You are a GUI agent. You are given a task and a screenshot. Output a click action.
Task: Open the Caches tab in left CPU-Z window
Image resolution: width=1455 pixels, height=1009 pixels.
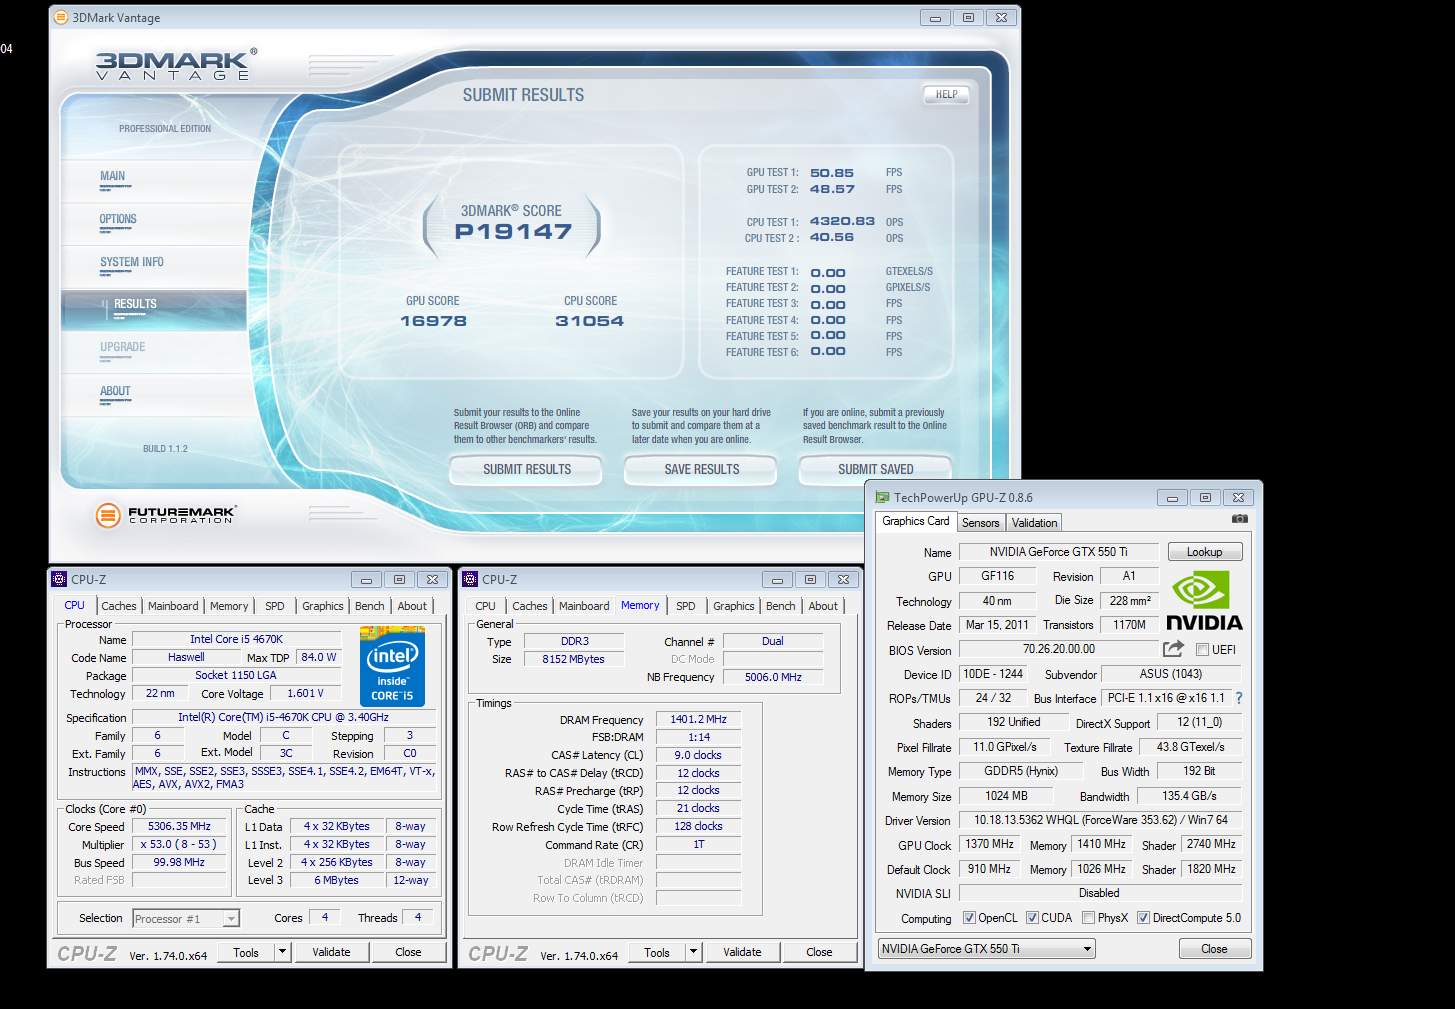click(x=118, y=606)
